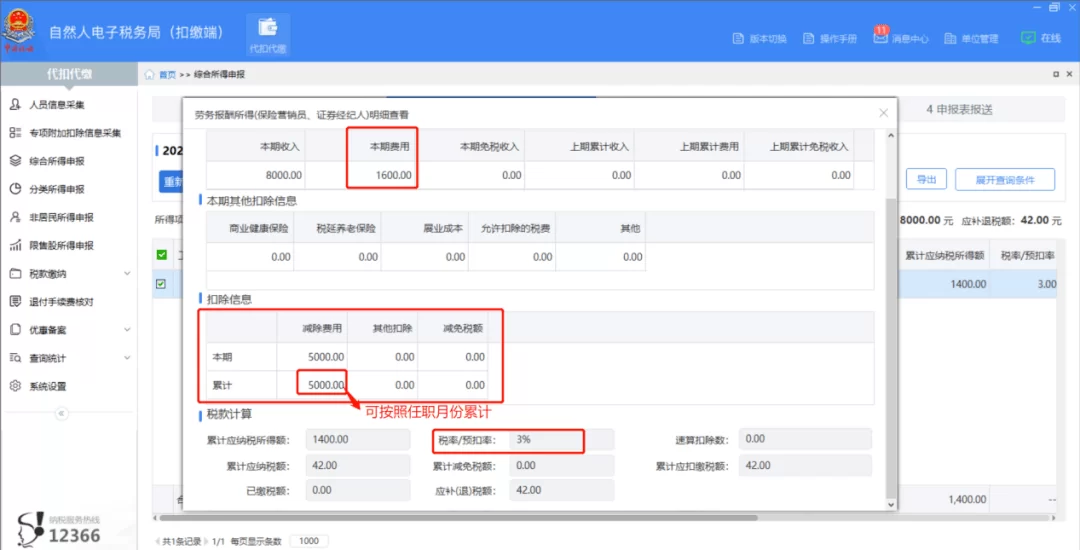
Task: Collapse the left sidebar with double-arrow icon
Action: (x=61, y=413)
